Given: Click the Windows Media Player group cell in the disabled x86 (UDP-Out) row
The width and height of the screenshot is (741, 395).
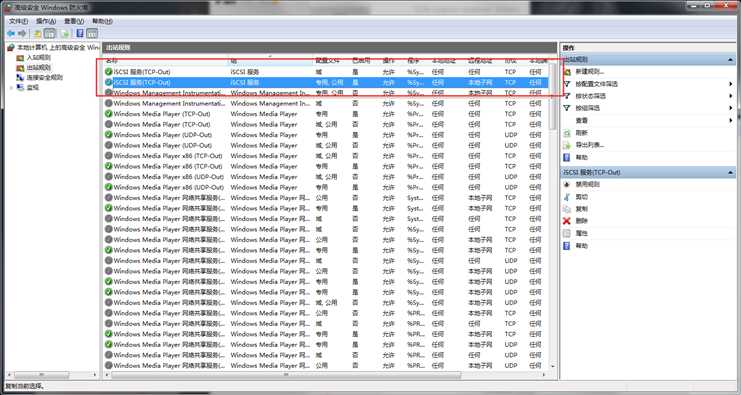Looking at the screenshot, I should pyautogui.click(x=264, y=177).
